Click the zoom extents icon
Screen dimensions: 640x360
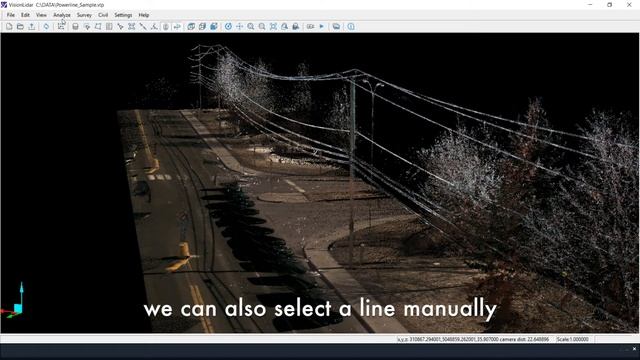pyautogui.click(x=273, y=27)
